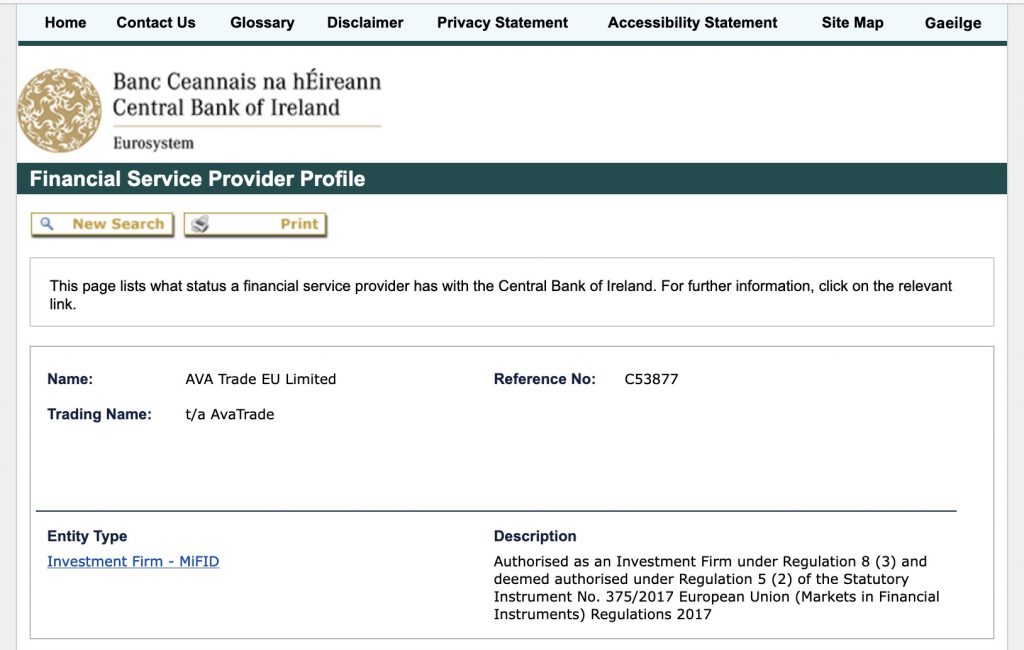This screenshot has width=1024, height=650.
Task: Select the reference number C53877
Action: click(x=651, y=379)
